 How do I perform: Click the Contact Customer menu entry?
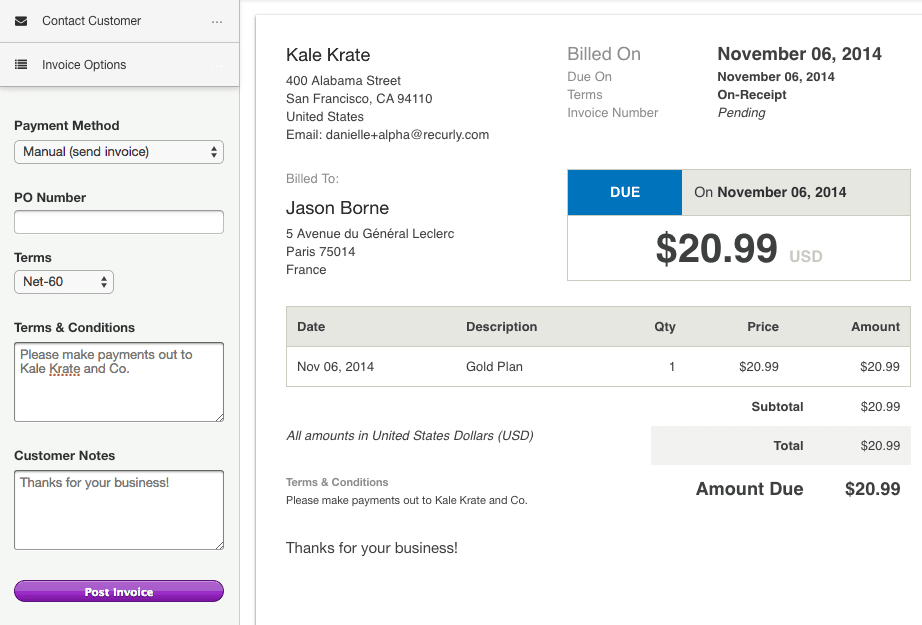click(x=94, y=20)
